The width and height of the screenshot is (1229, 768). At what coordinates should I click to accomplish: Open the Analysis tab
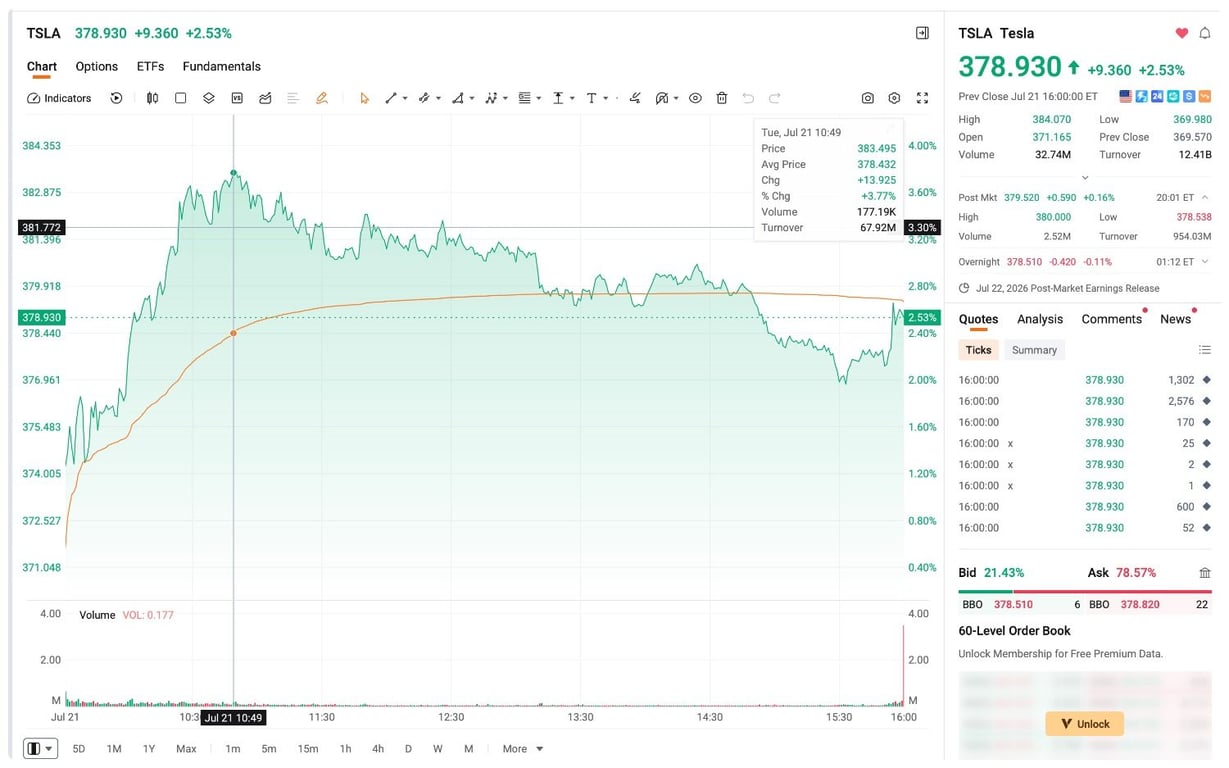pyautogui.click(x=1040, y=319)
